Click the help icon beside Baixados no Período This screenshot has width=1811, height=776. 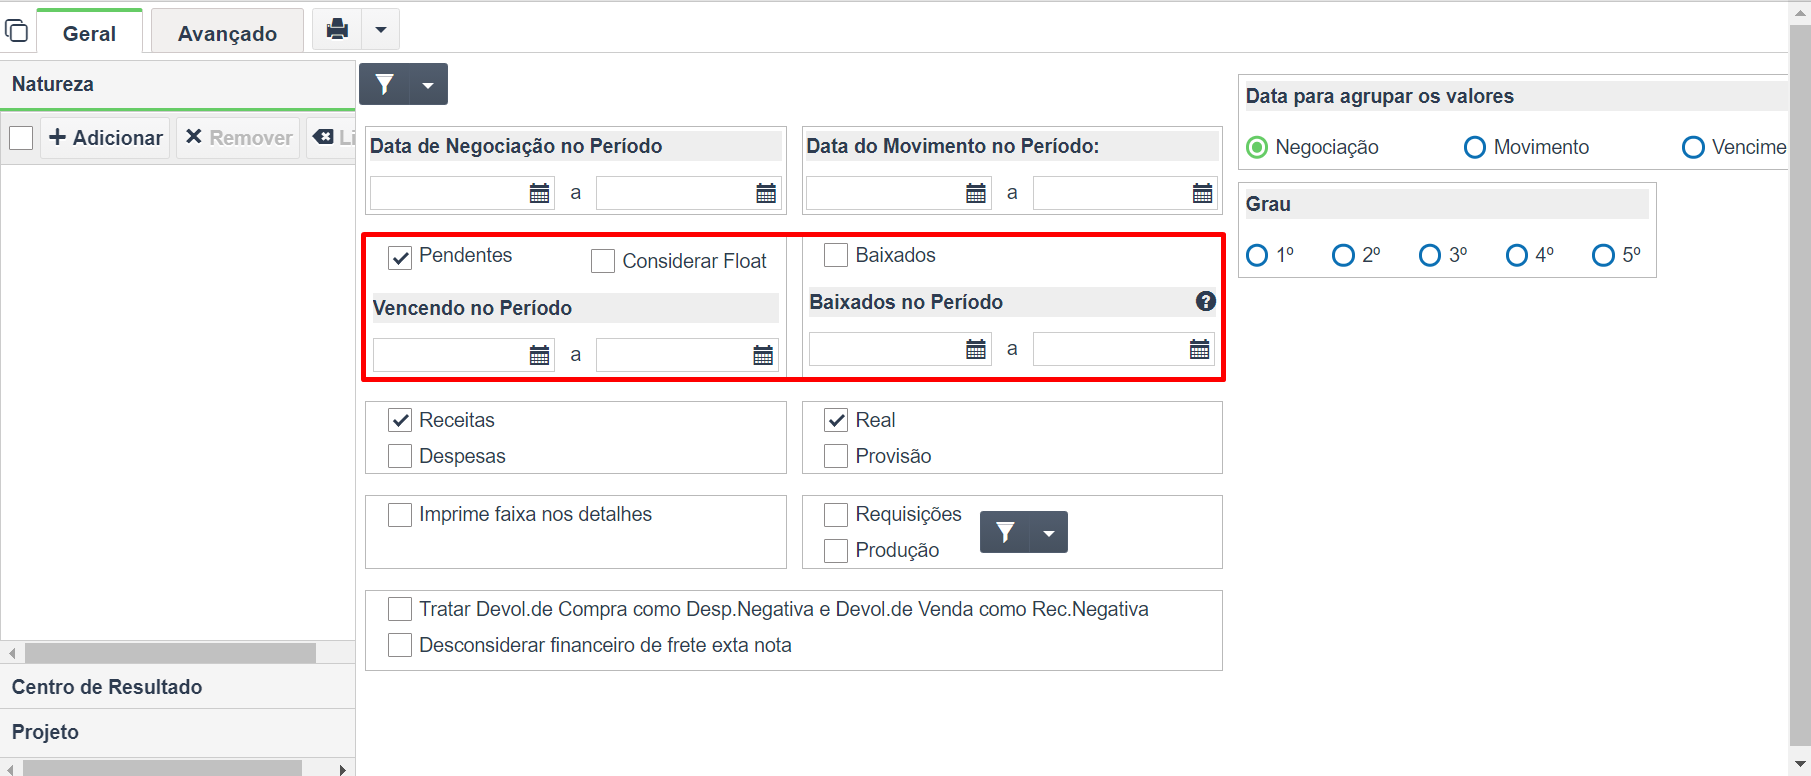point(1206,301)
